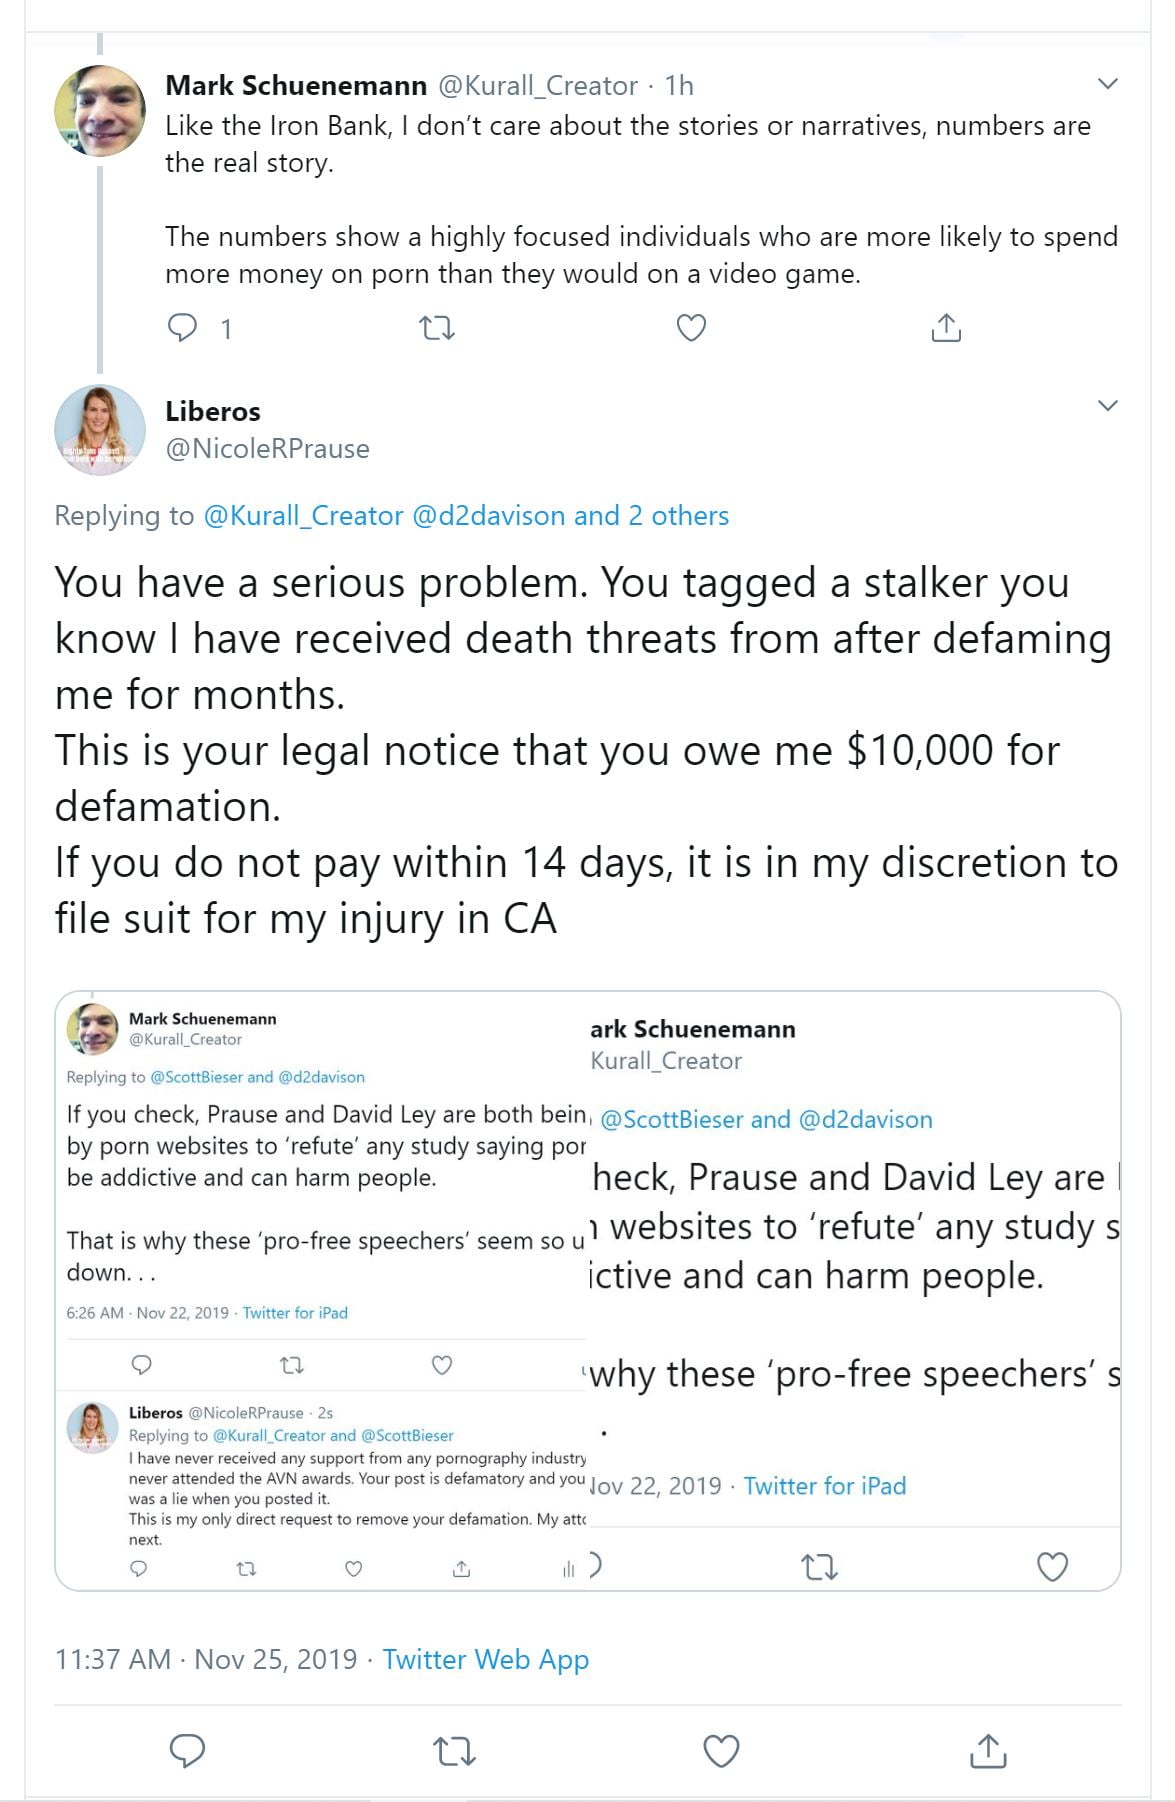
Task: Share Mark Schuenemann's Iron Bank tweet
Action: click(945, 328)
